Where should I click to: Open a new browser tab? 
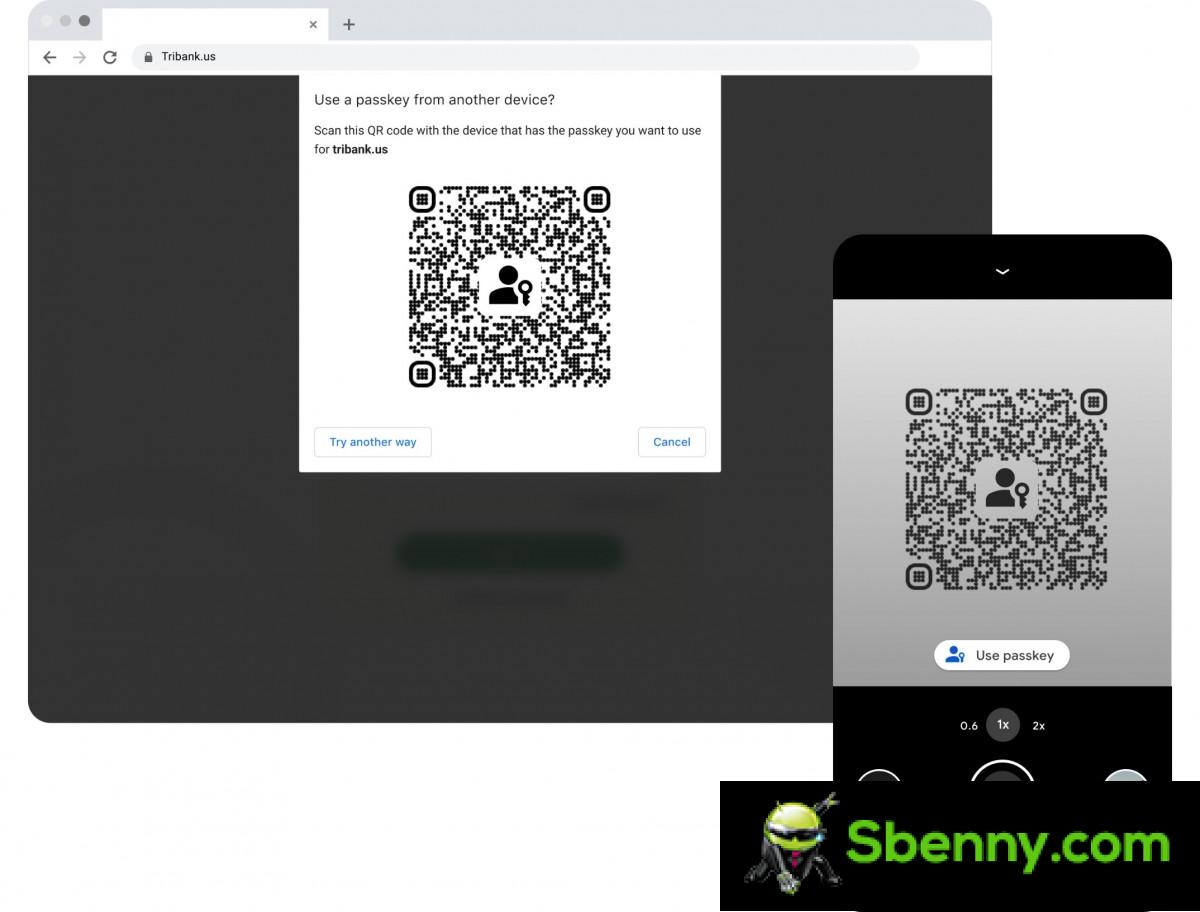click(349, 24)
